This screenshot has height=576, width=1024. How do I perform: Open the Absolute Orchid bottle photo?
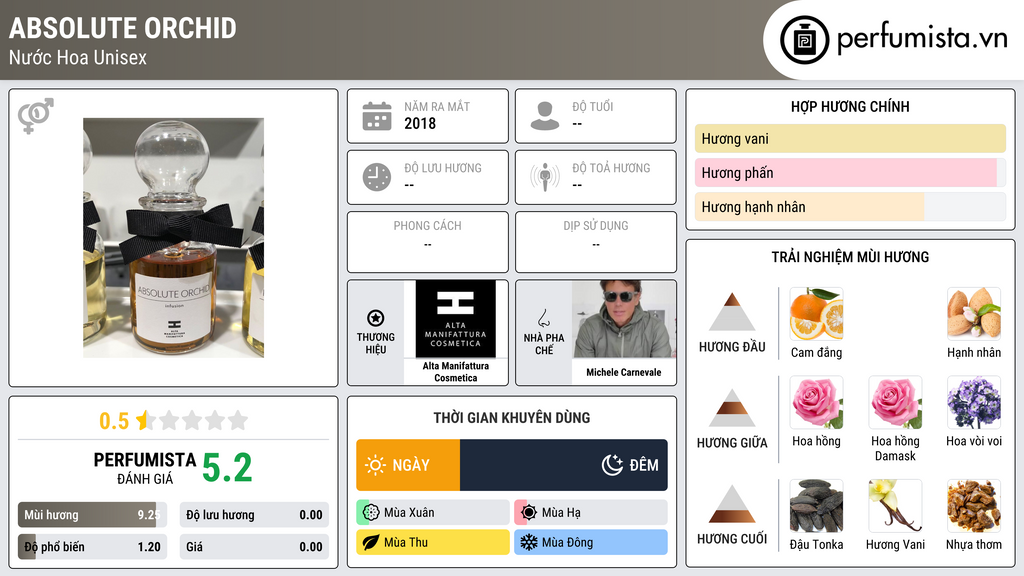[174, 238]
